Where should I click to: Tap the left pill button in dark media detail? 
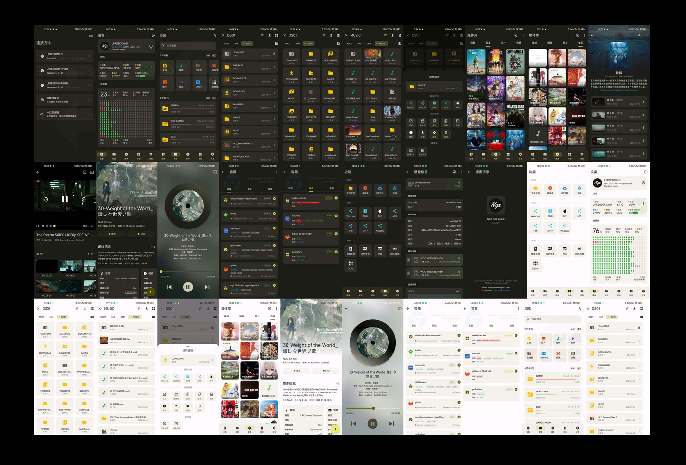113,234
